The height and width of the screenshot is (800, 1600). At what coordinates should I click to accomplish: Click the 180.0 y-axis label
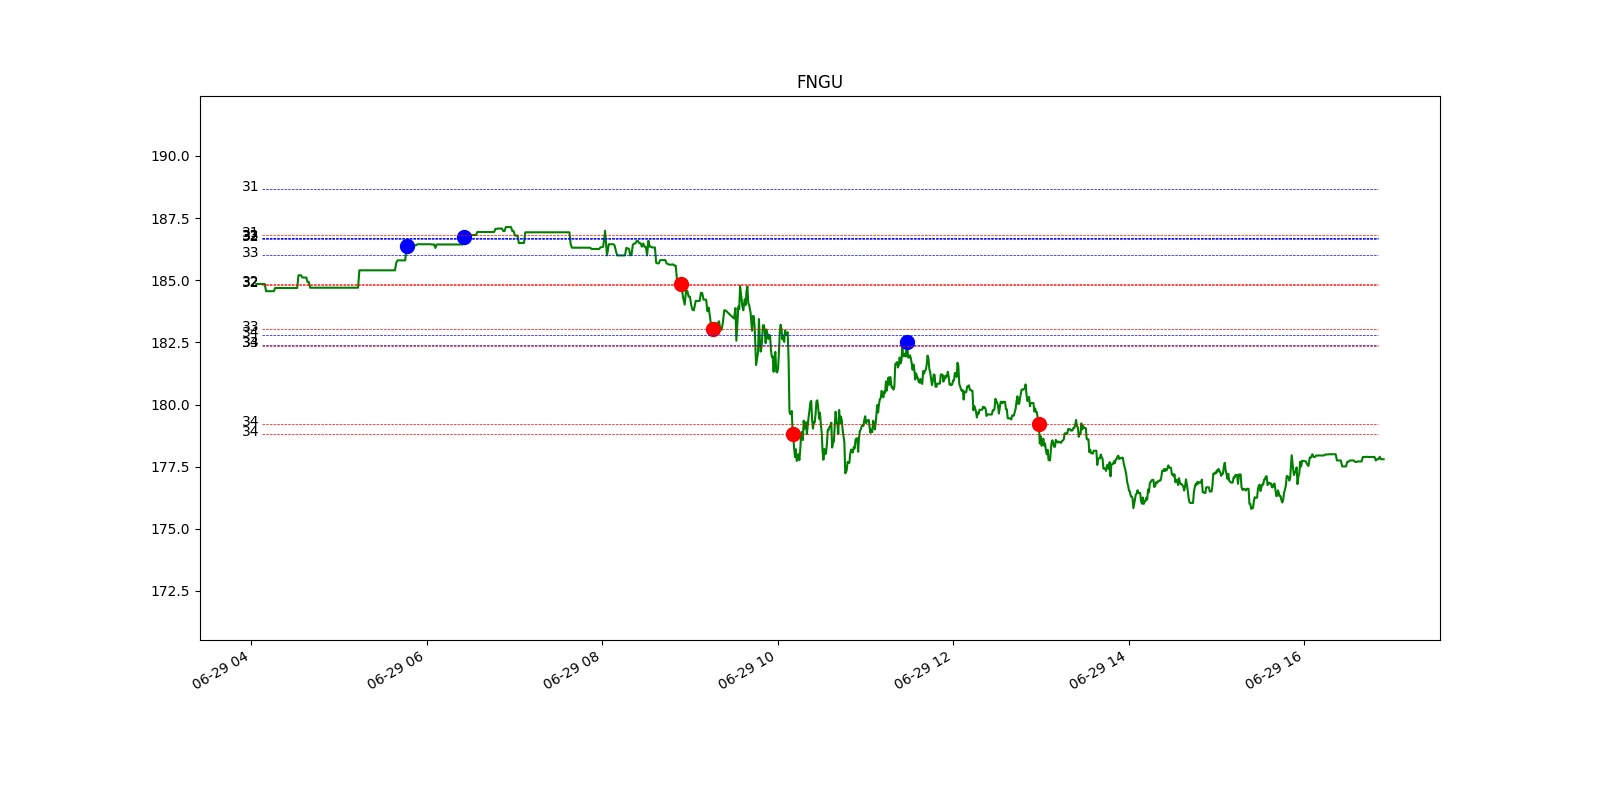click(x=170, y=405)
